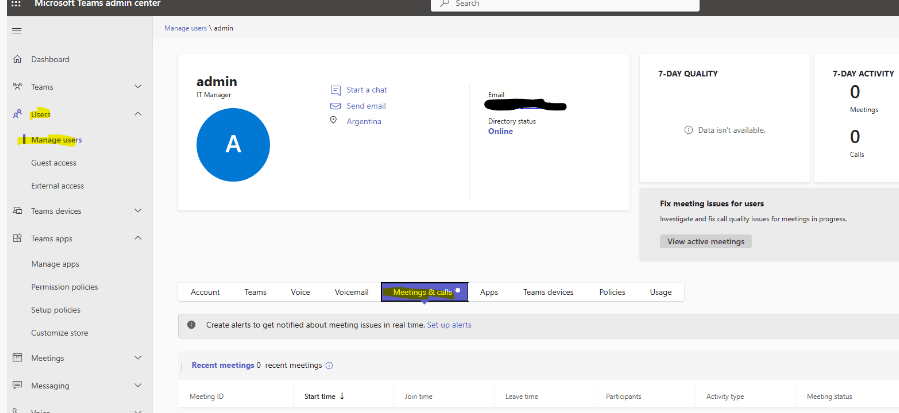Open the Voice tab

pos(300,292)
